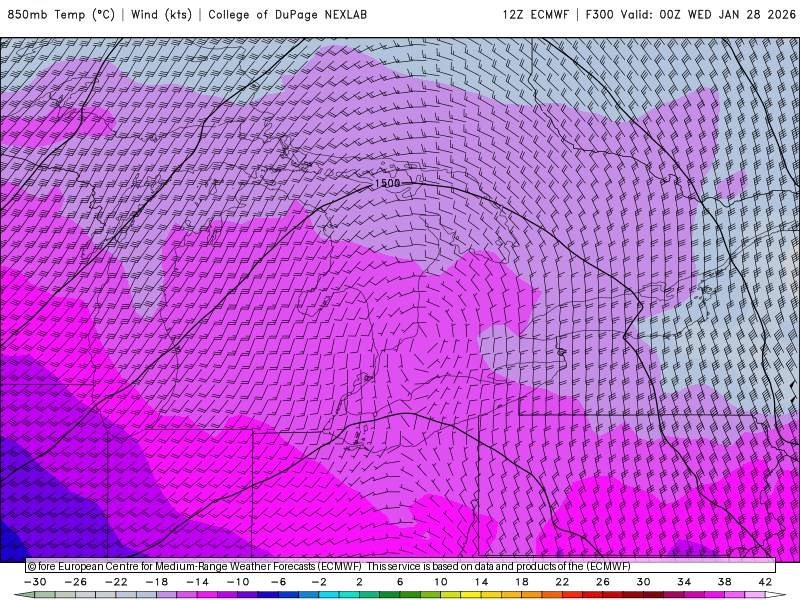Click the "850mb Temp (°C)" title text
Screen dimensions: 800x600
coord(61,14)
